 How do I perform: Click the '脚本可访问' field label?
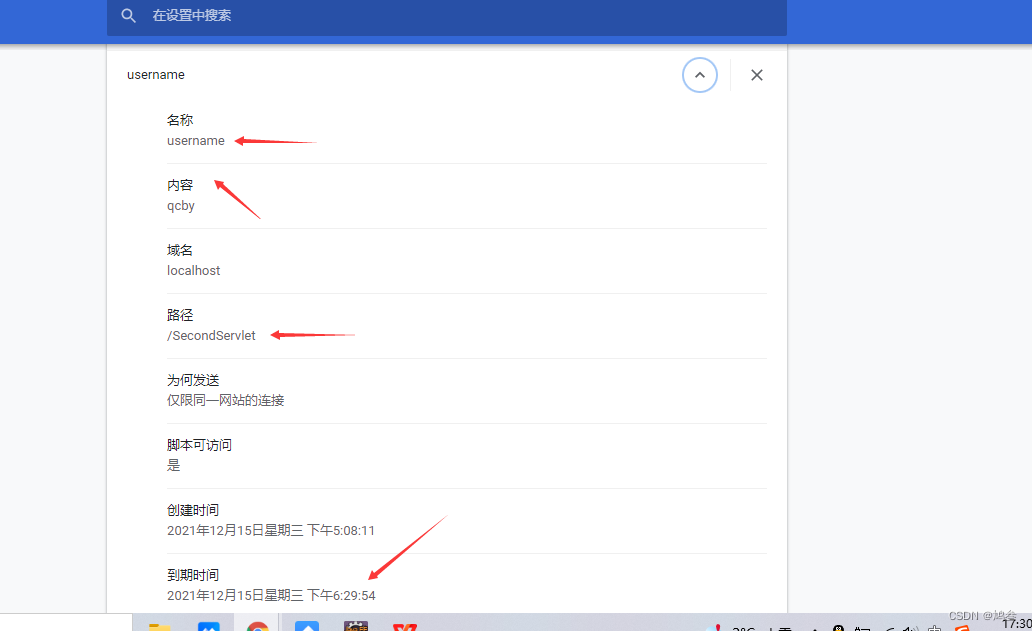199,445
